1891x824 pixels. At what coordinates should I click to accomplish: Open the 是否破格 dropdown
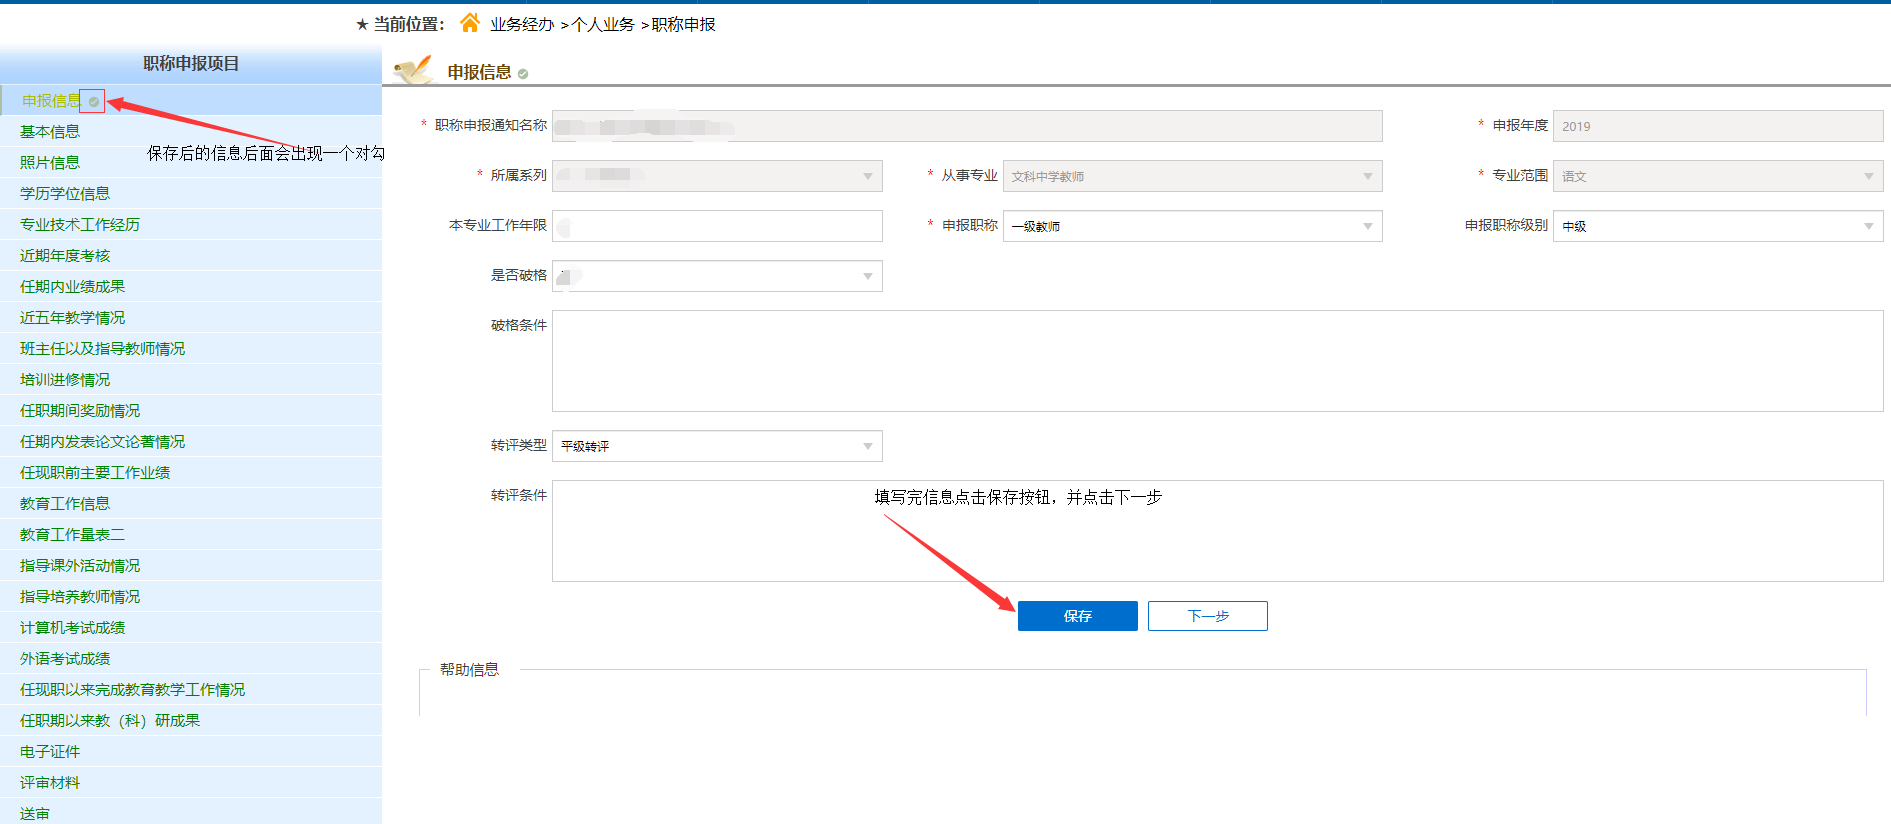(x=867, y=276)
